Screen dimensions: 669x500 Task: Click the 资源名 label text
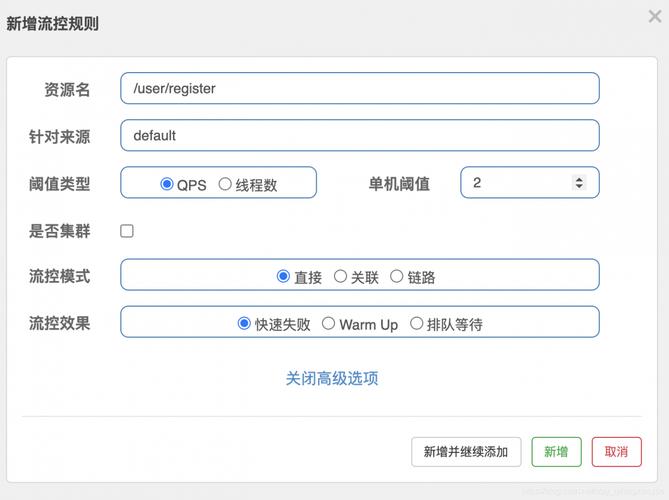67,90
